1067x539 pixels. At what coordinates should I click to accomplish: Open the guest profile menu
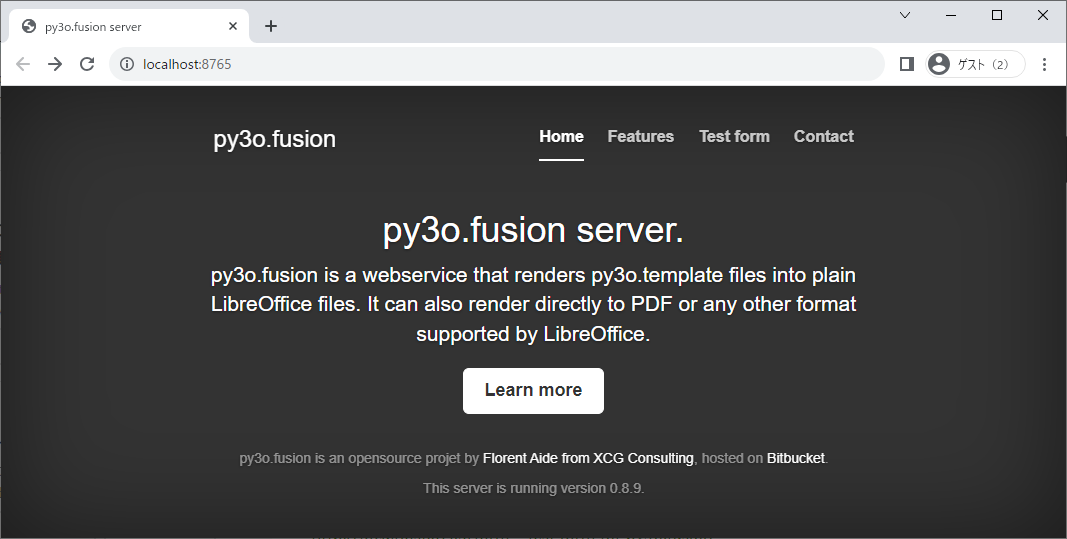pyautogui.click(x=974, y=64)
